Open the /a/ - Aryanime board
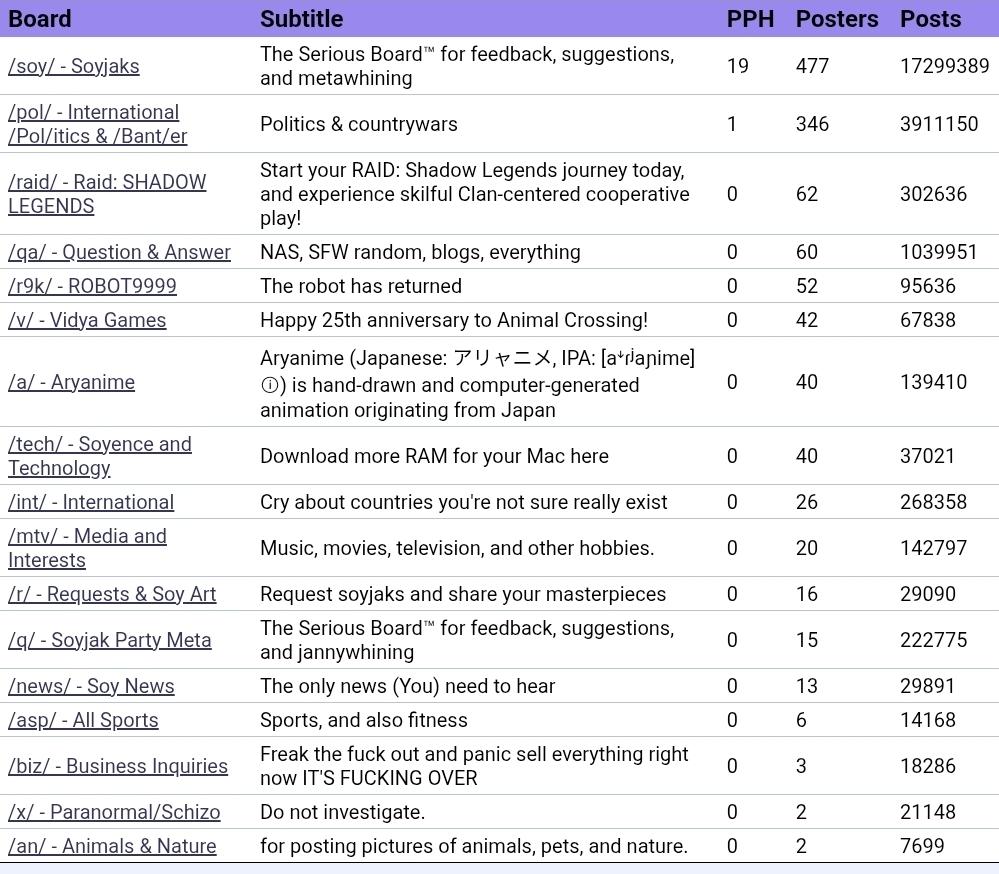 (x=71, y=382)
